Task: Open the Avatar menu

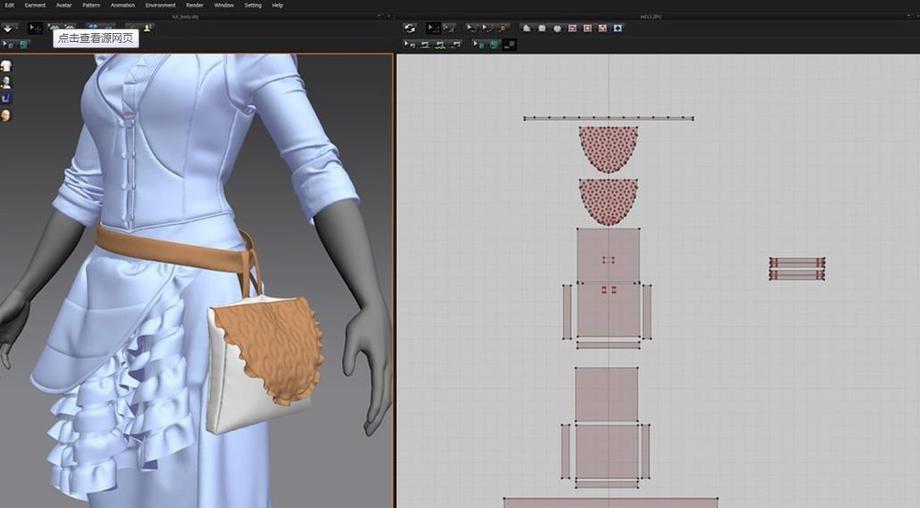Action: 63,5
